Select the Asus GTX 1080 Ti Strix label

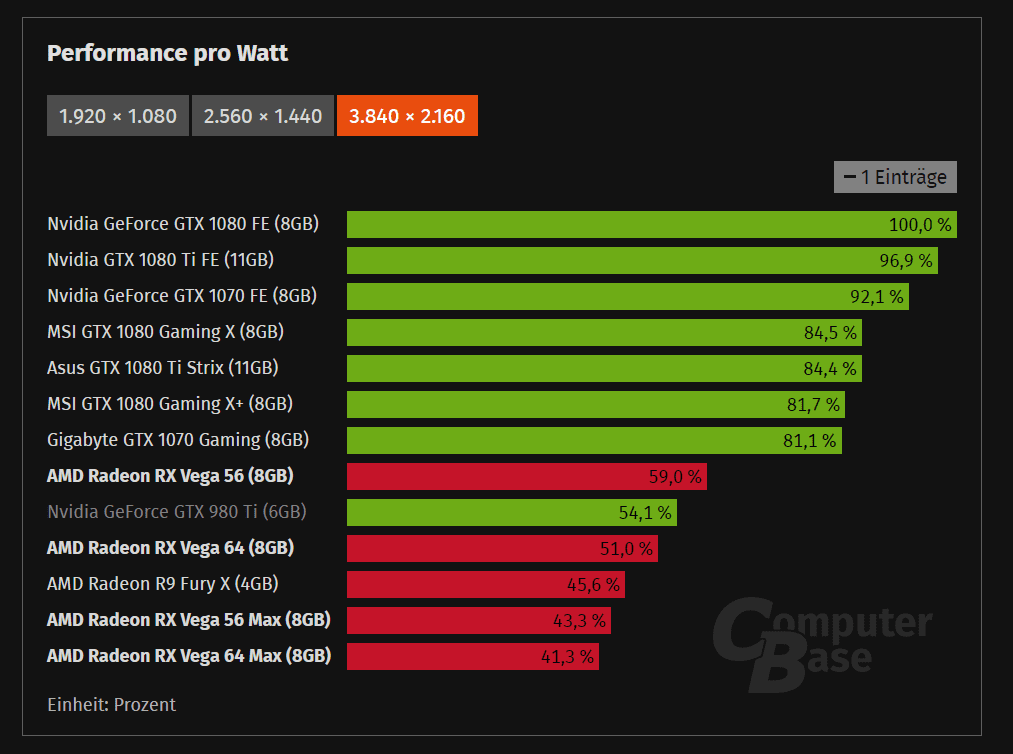162,368
